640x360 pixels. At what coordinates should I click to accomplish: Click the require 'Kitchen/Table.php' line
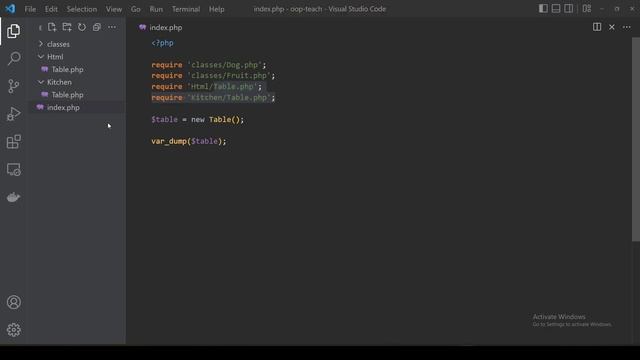tap(213, 98)
